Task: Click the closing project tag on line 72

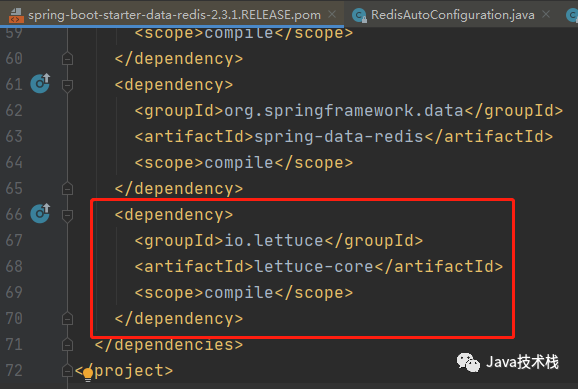Action: pyautogui.click(x=124, y=371)
